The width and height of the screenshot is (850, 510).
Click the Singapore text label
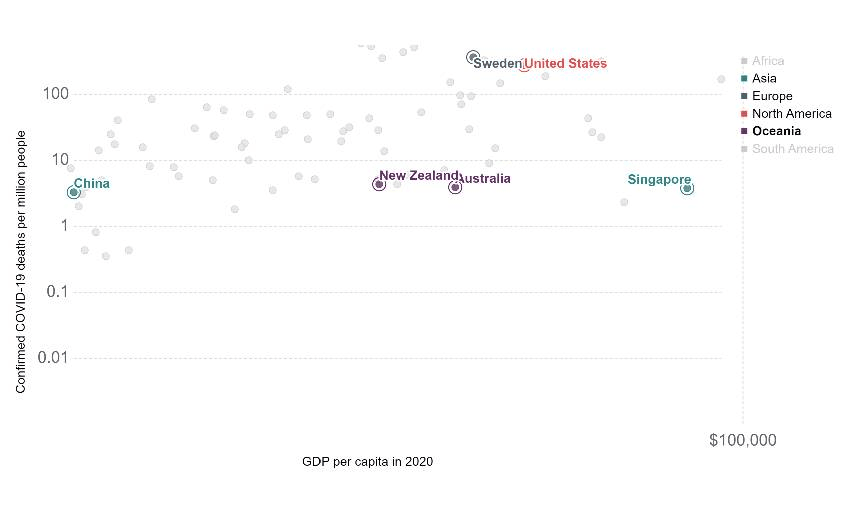coord(659,180)
